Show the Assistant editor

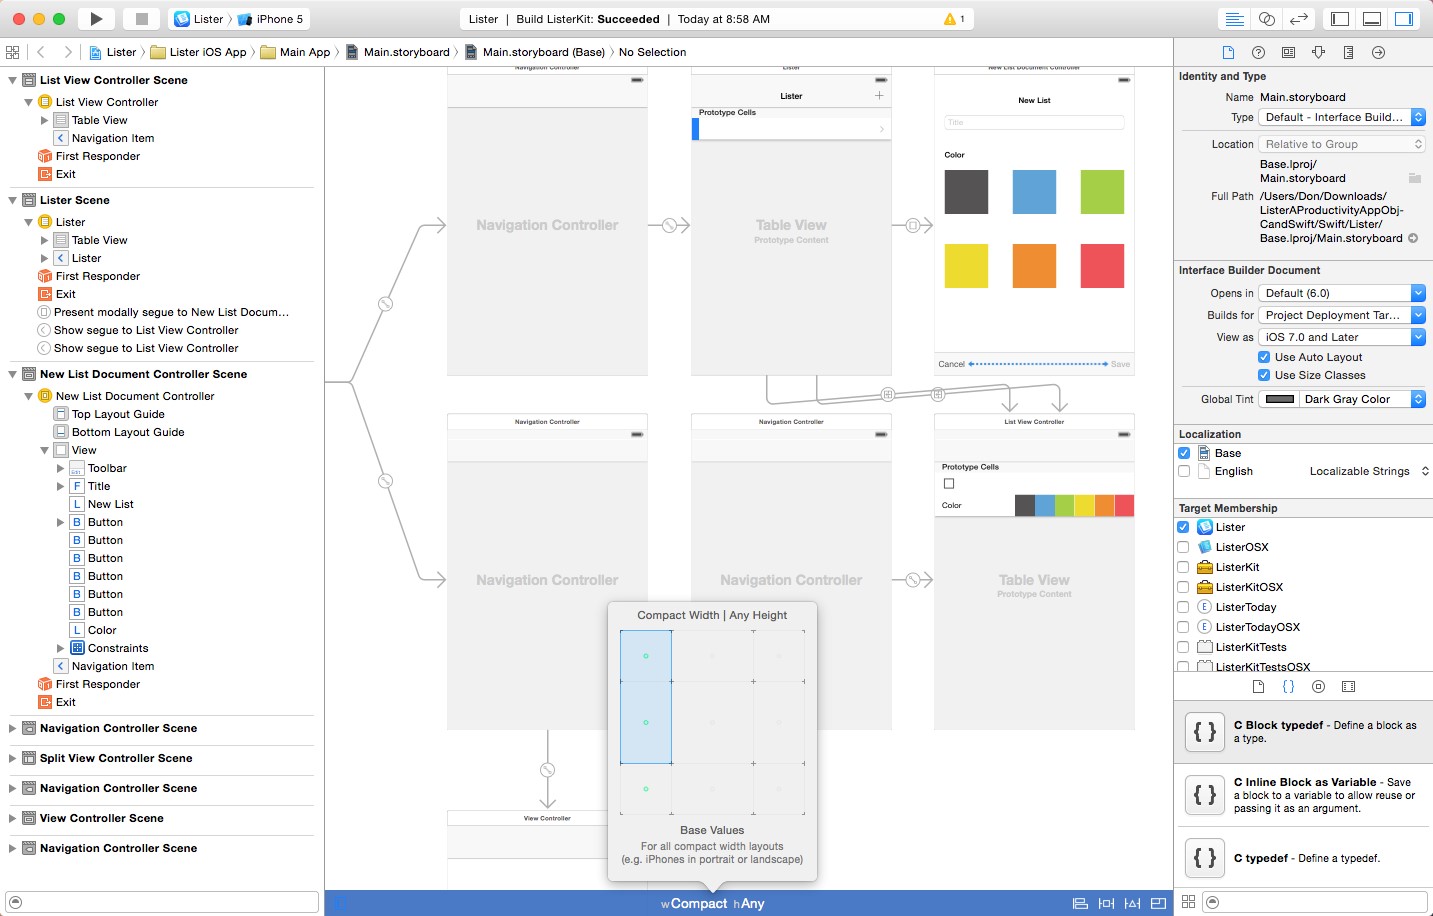[1267, 19]
